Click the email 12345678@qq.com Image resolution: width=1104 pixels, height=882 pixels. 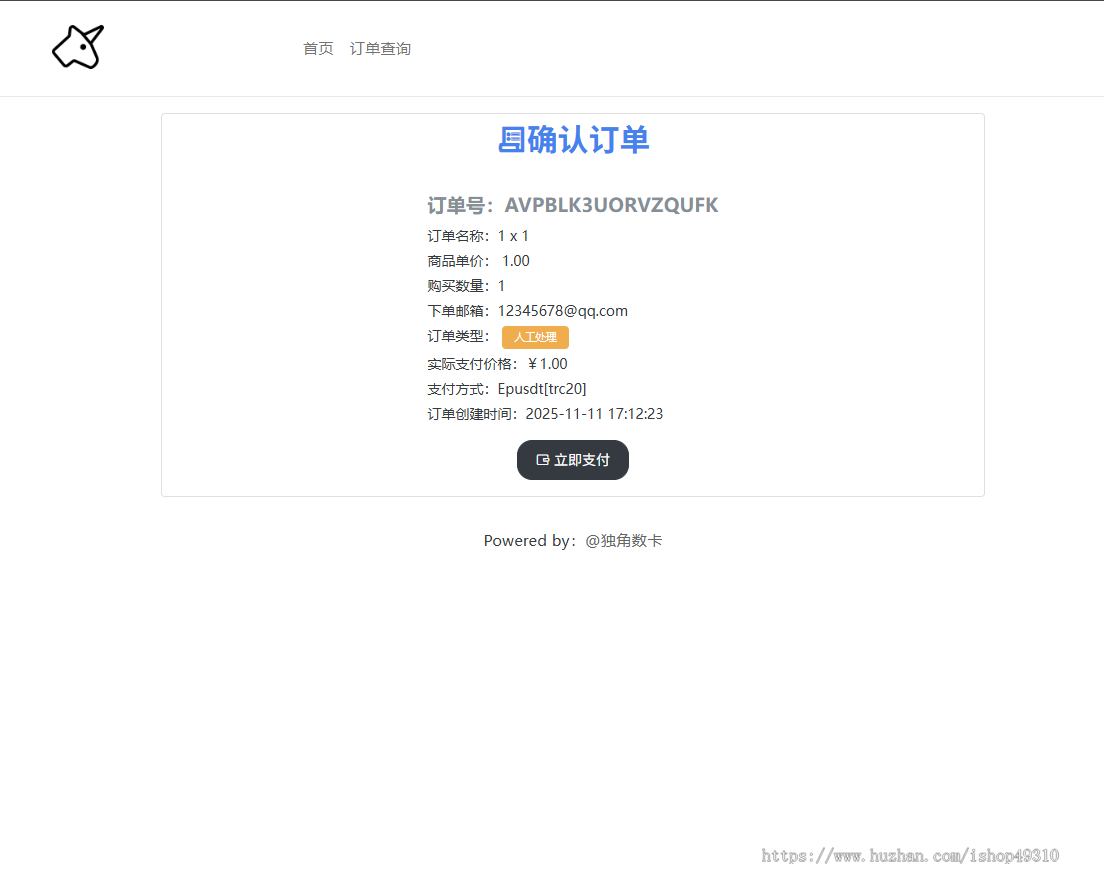click(x=563, y=311)
